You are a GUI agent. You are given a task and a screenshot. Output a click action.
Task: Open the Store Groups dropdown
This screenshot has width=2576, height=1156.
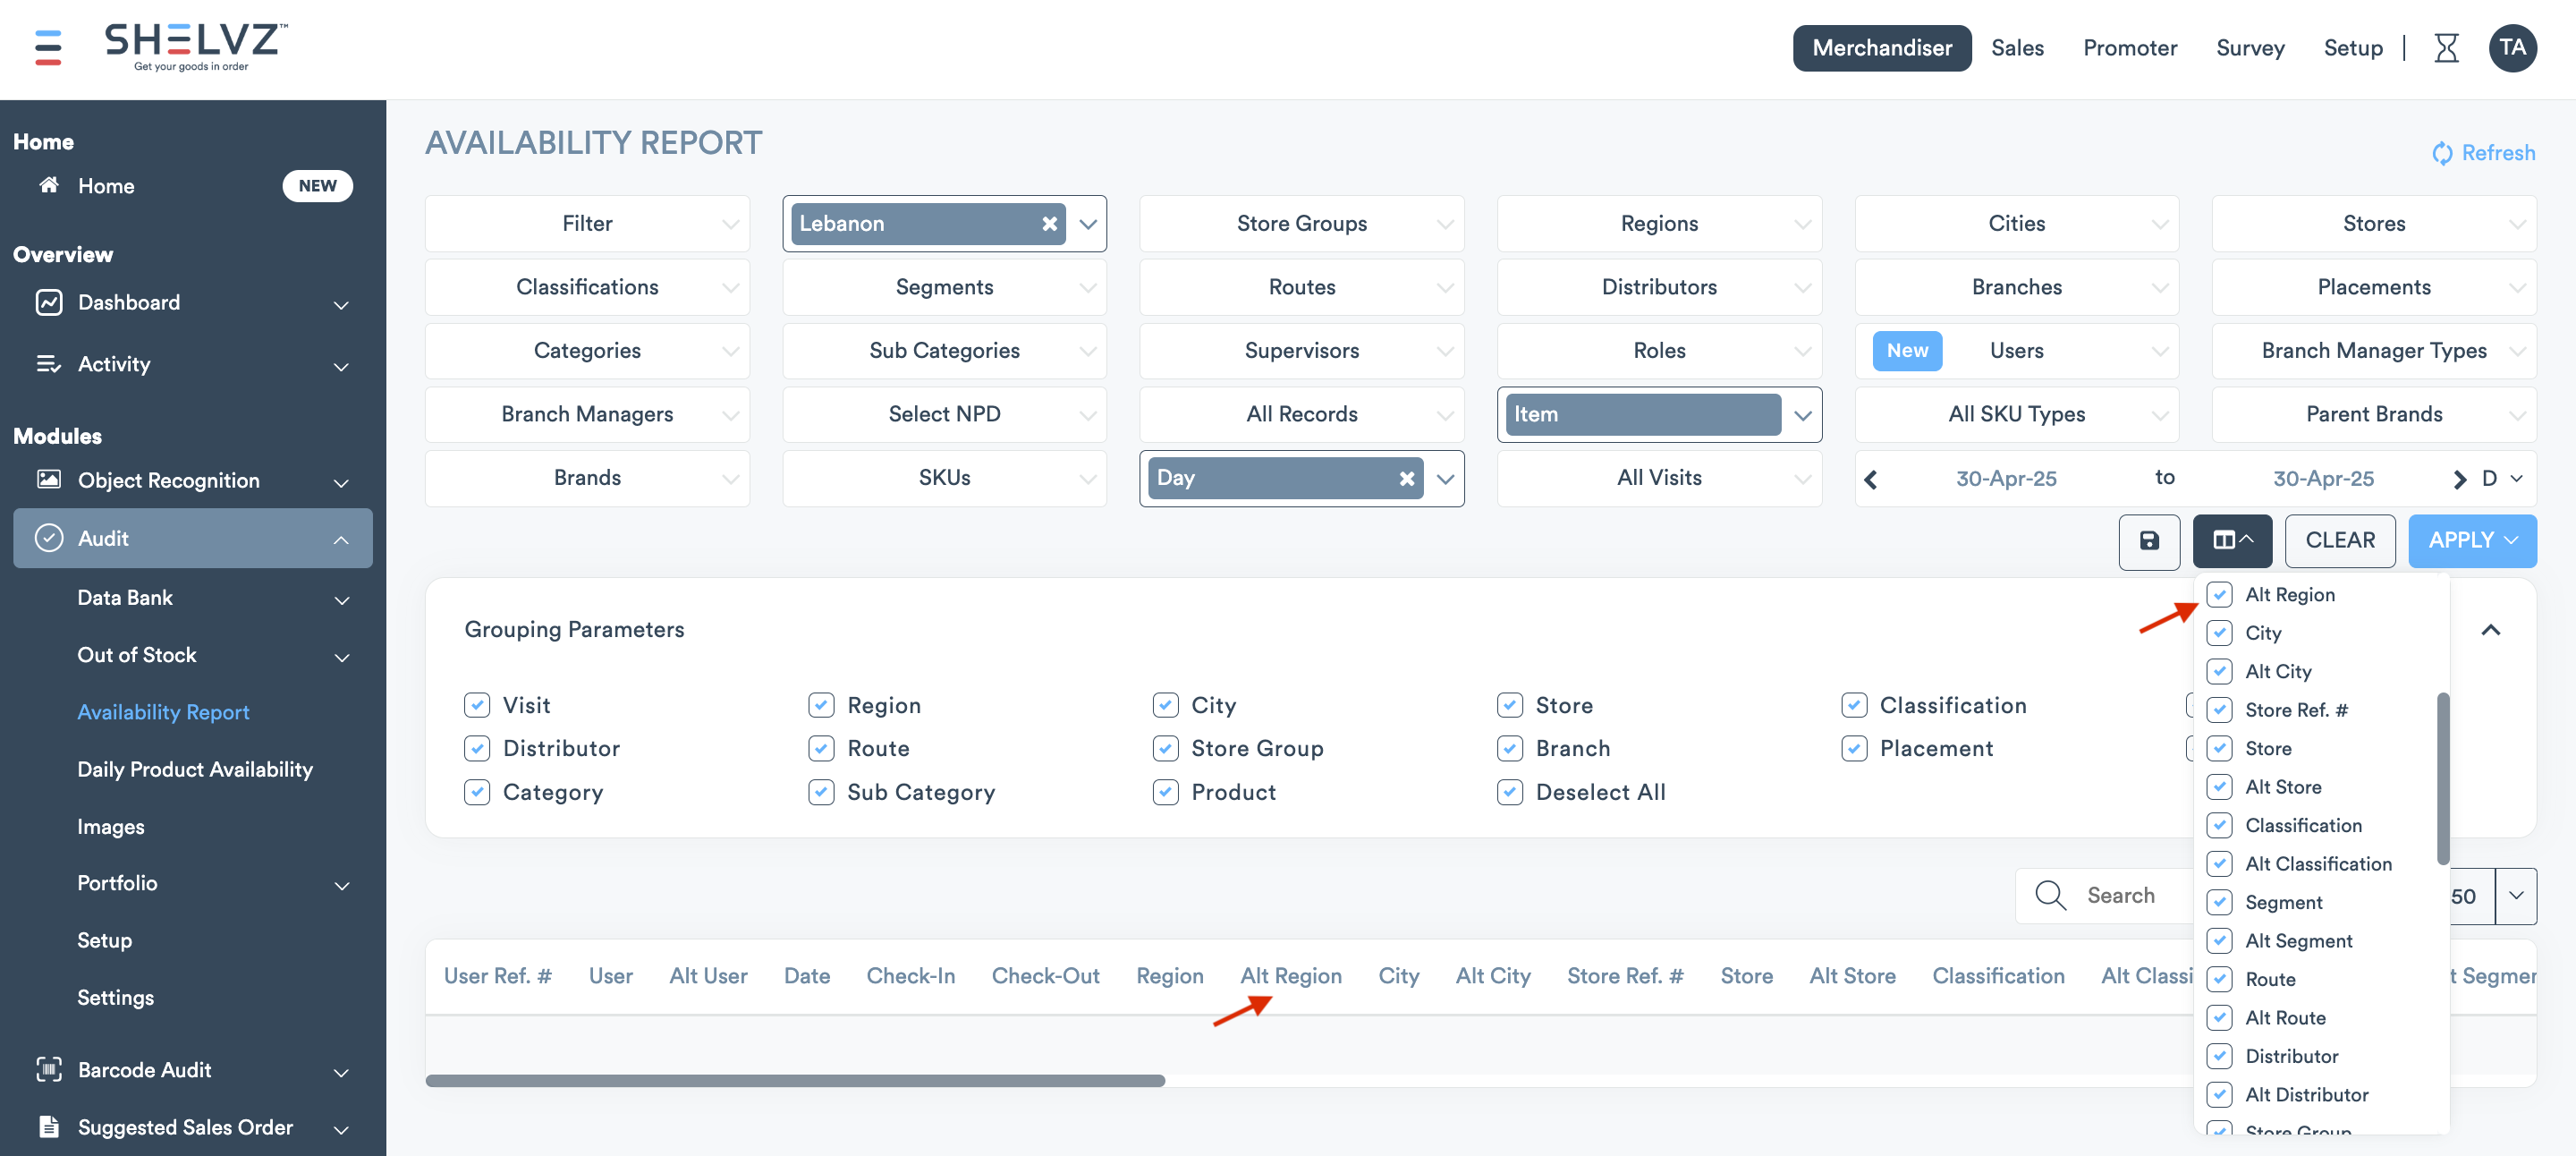point(1301,224)
